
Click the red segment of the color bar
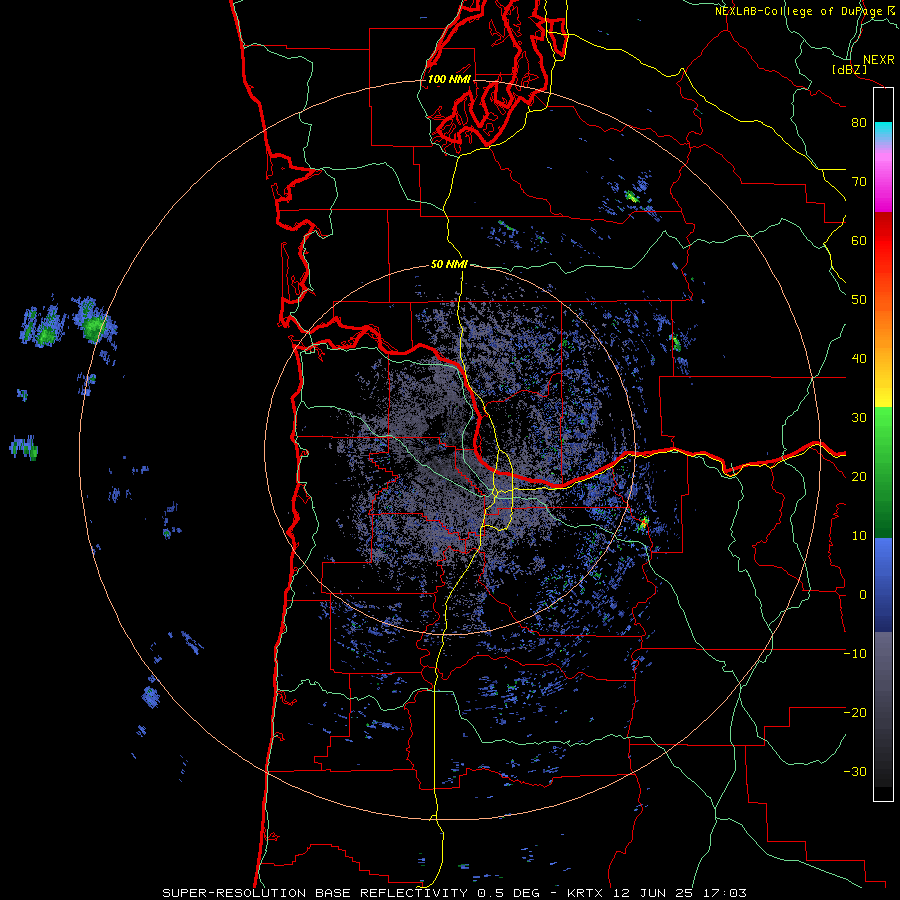(883, 241)
